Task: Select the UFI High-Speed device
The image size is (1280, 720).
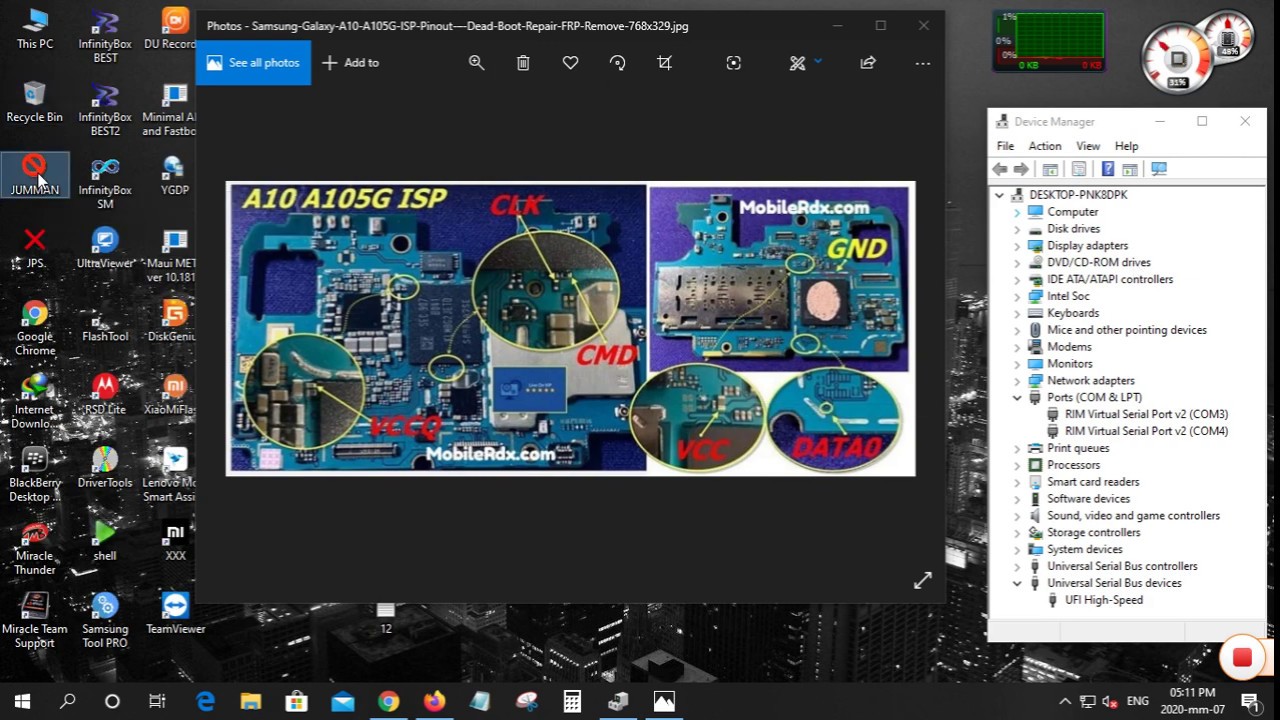Action: click(1103, 600)
